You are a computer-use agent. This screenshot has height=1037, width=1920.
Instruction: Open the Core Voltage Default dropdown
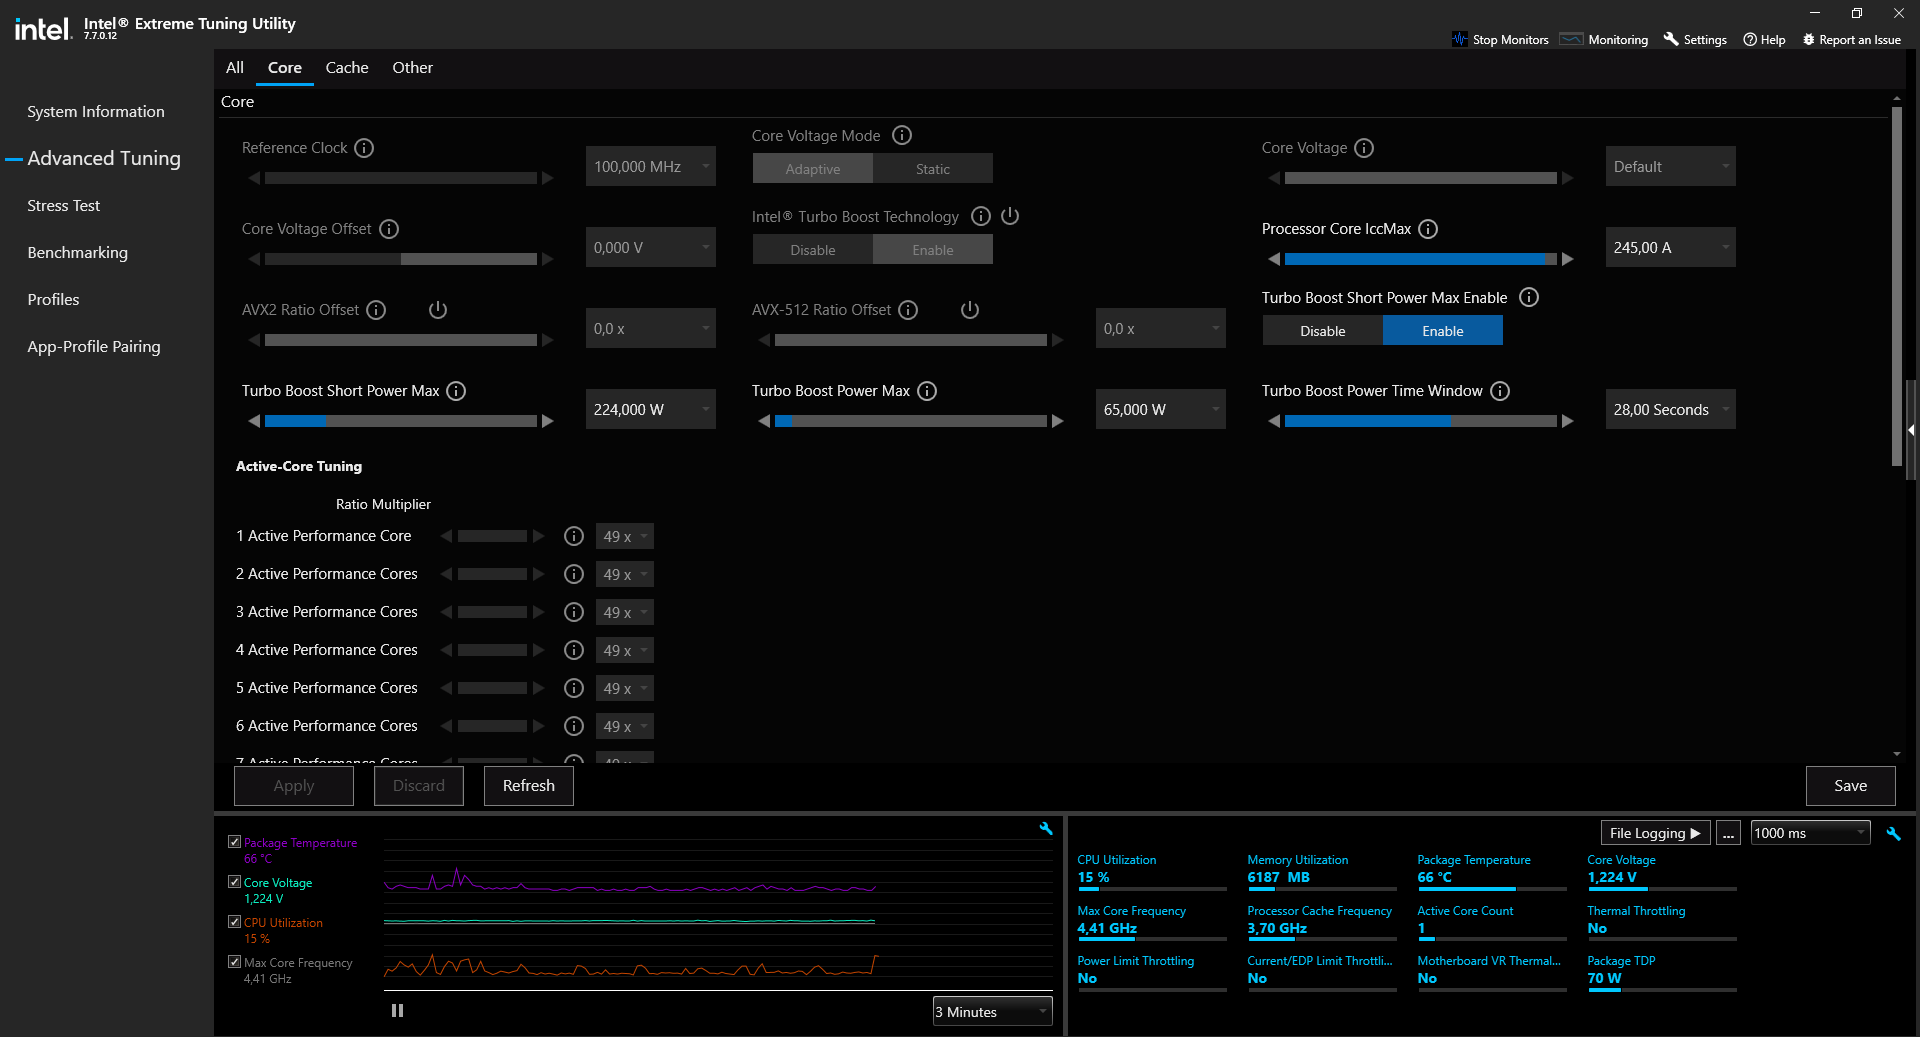(x=1671, y=167)
